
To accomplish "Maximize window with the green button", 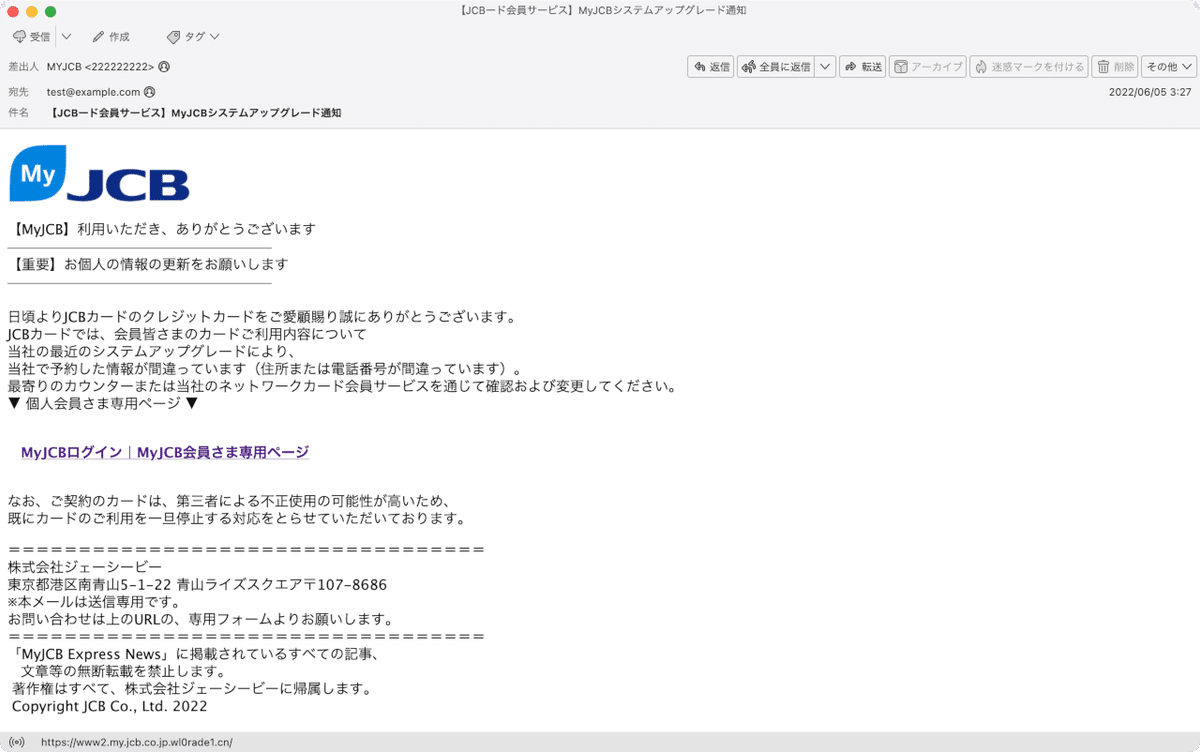I will [51, 11].
